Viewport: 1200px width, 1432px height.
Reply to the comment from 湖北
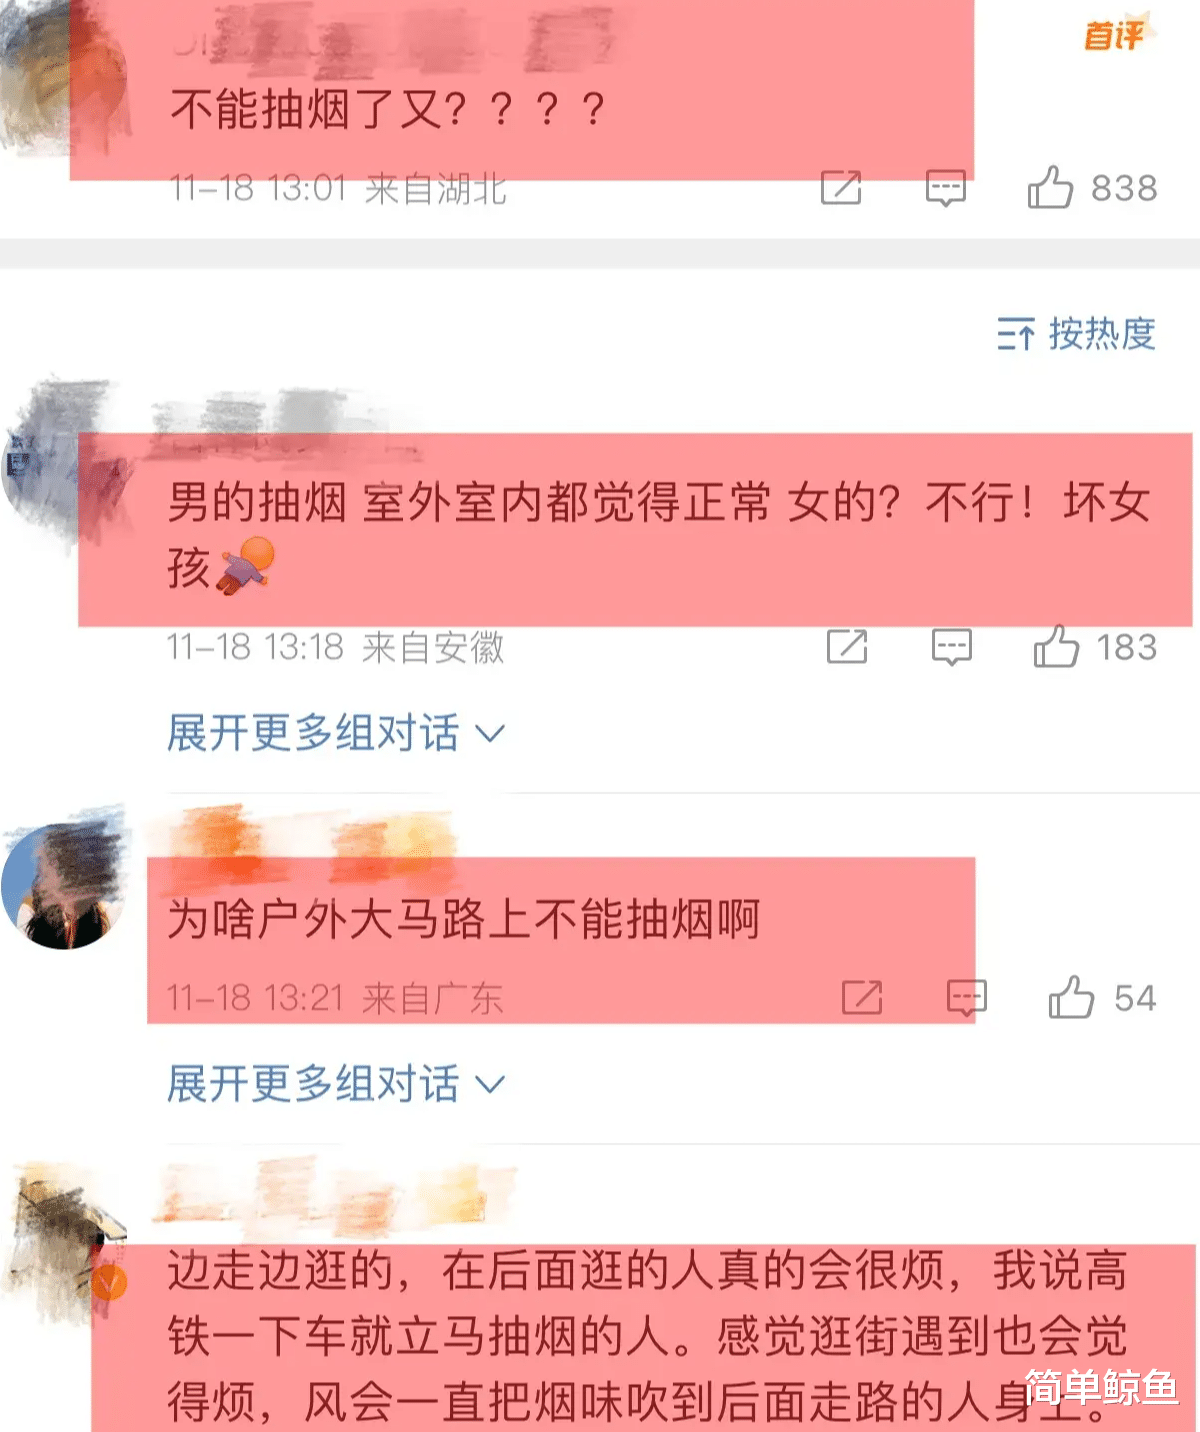[945, 188]
